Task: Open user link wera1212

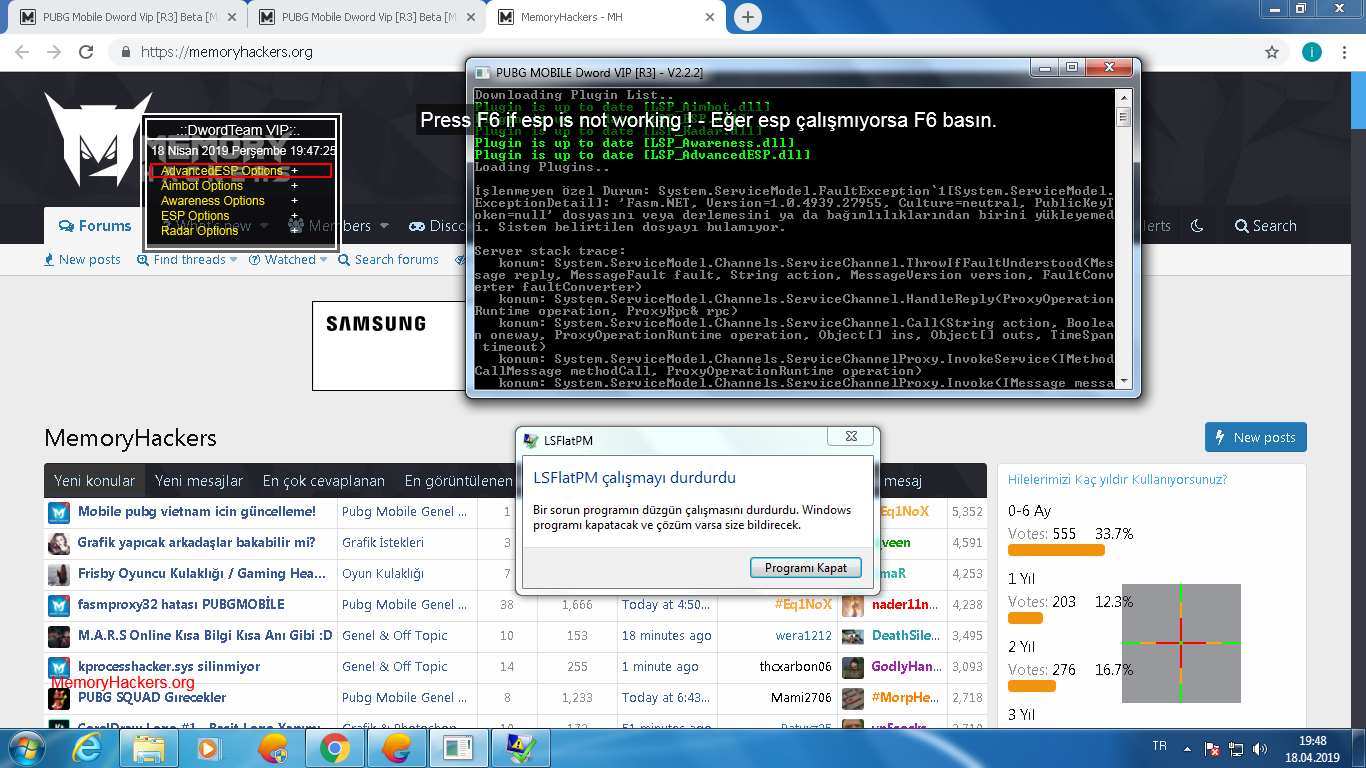Action: pyautogui.click(x=803, y=636)
